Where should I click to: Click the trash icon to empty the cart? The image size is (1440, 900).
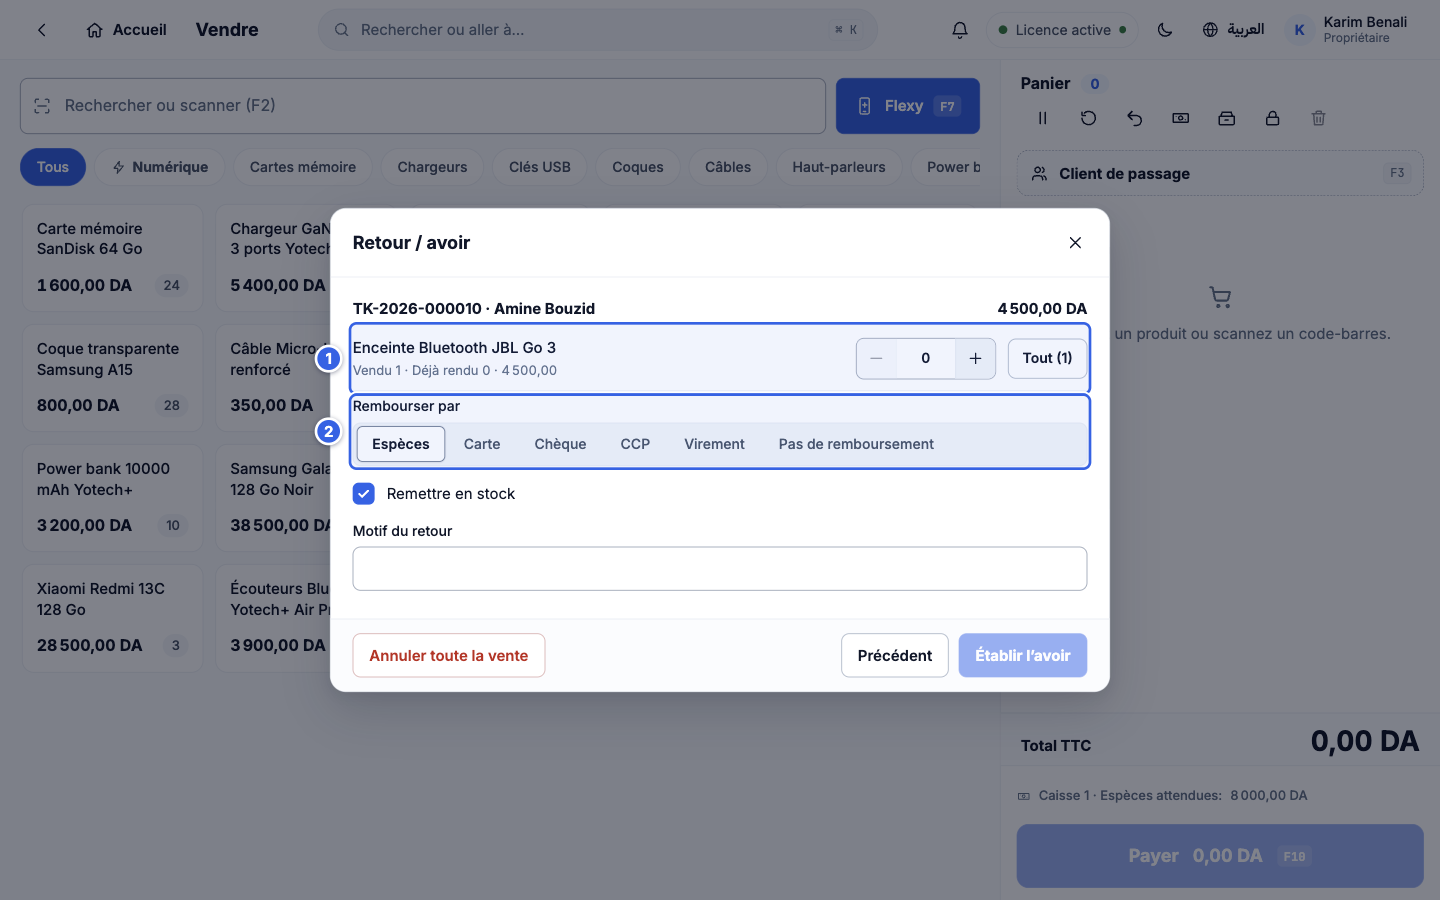[1318, 118]
